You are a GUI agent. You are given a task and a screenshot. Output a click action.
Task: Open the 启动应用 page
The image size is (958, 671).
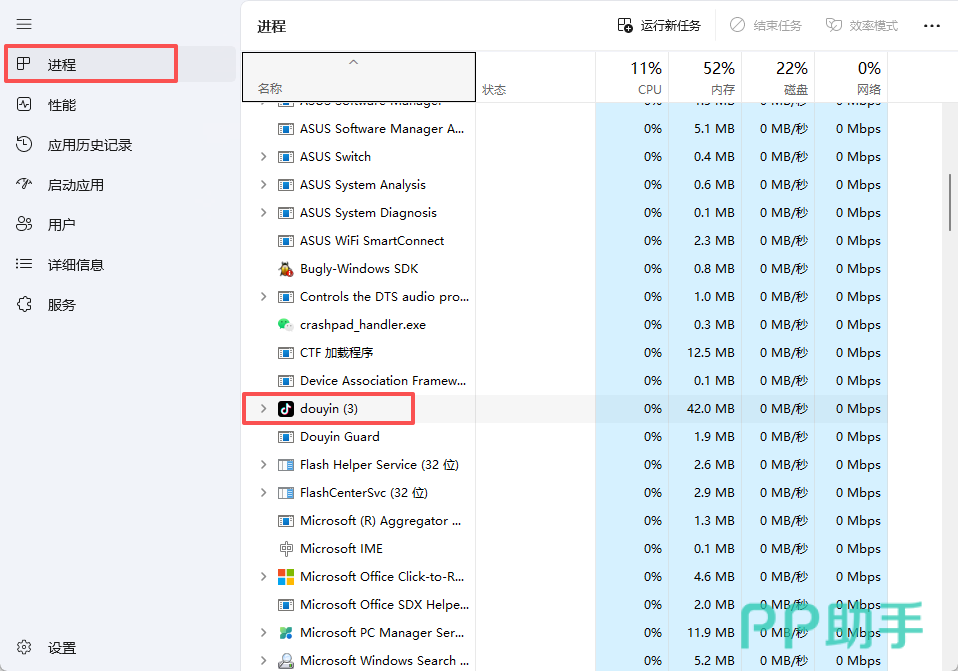tap(75, 185)
